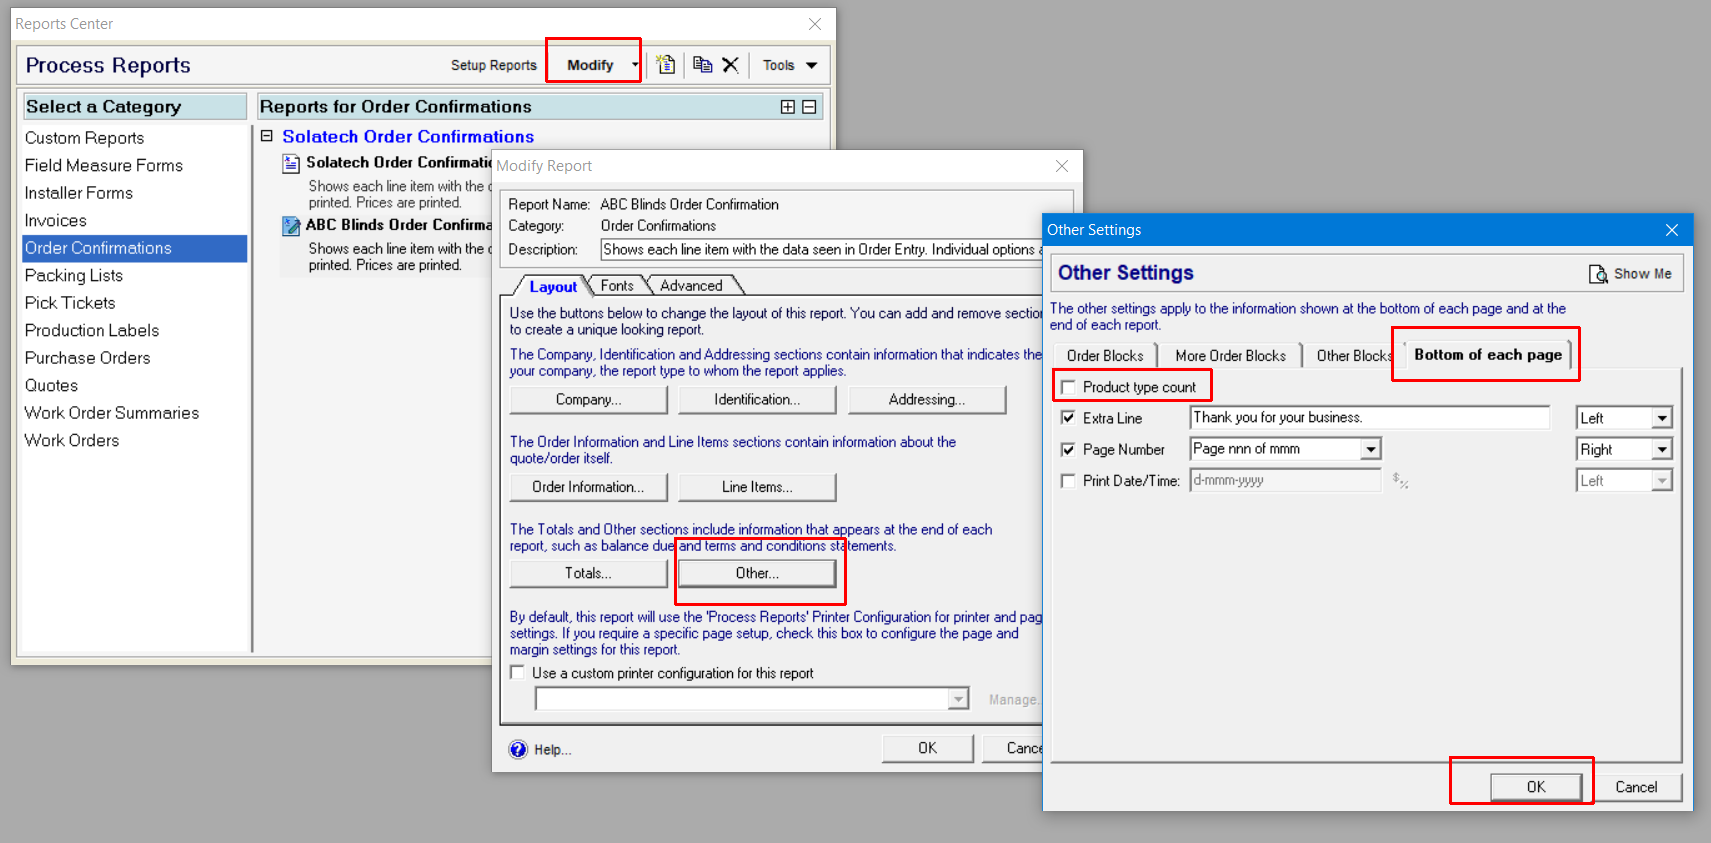Click the Help... link
The height and width of the screenshot is (843, 1711).
(552, 750)
